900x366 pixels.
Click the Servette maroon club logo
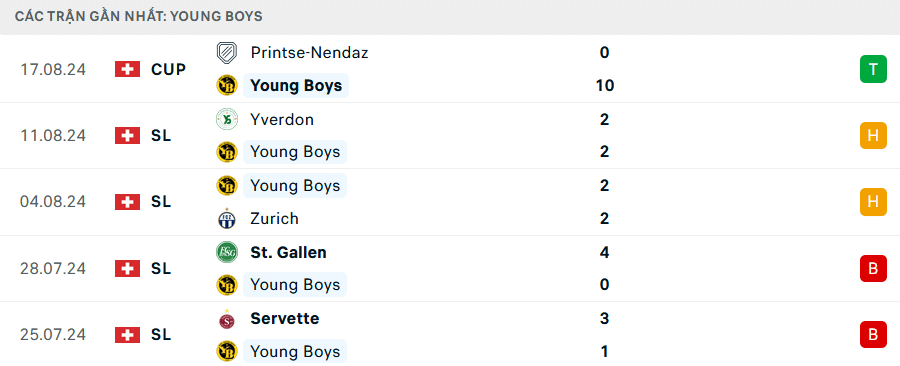click(227, 319)
